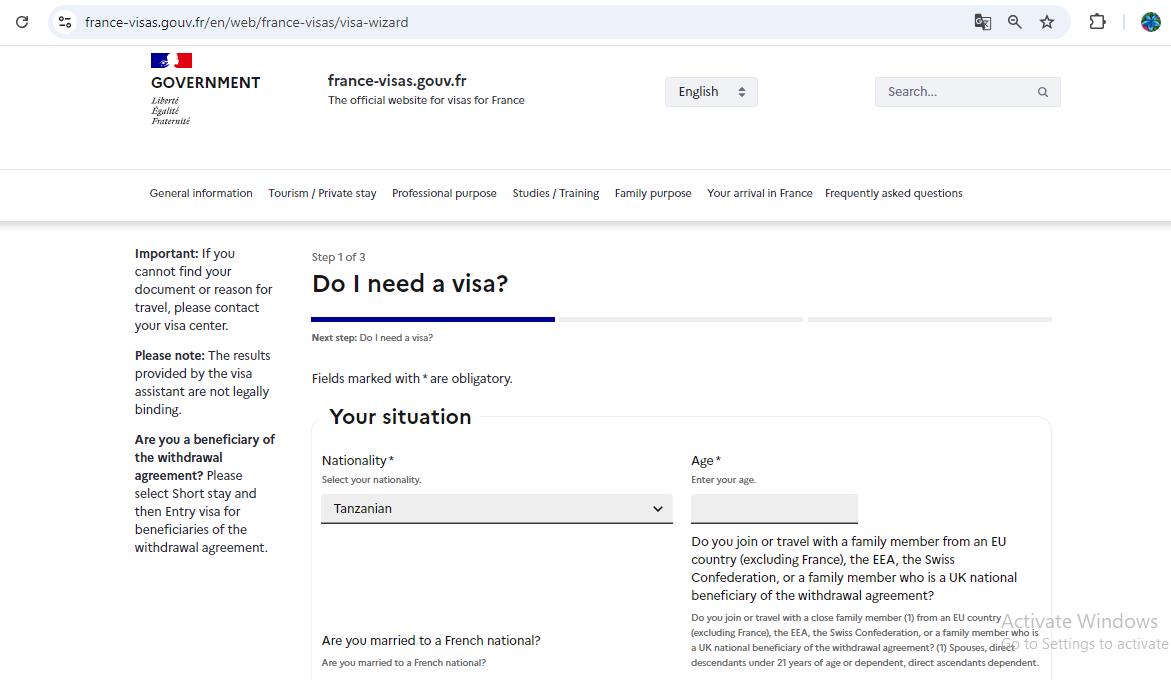
Task: Click inside the Age input field
Action: click(x=773, y=508)
